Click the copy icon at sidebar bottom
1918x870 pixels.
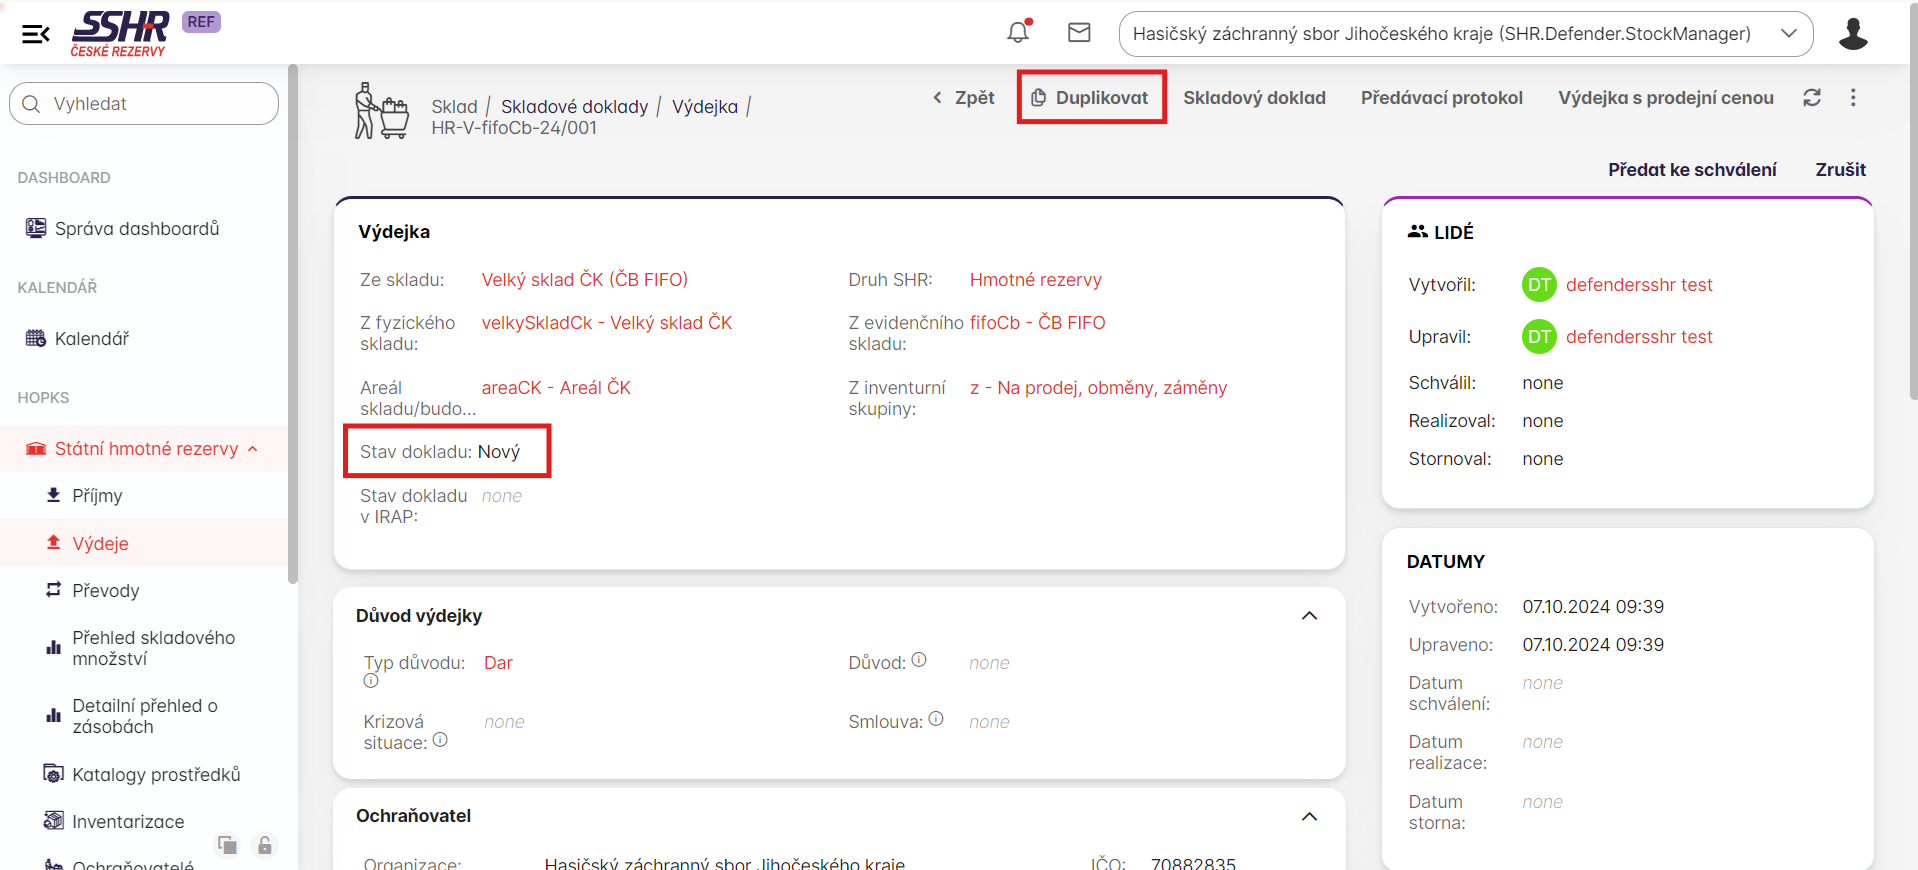(x=228, y=845)
